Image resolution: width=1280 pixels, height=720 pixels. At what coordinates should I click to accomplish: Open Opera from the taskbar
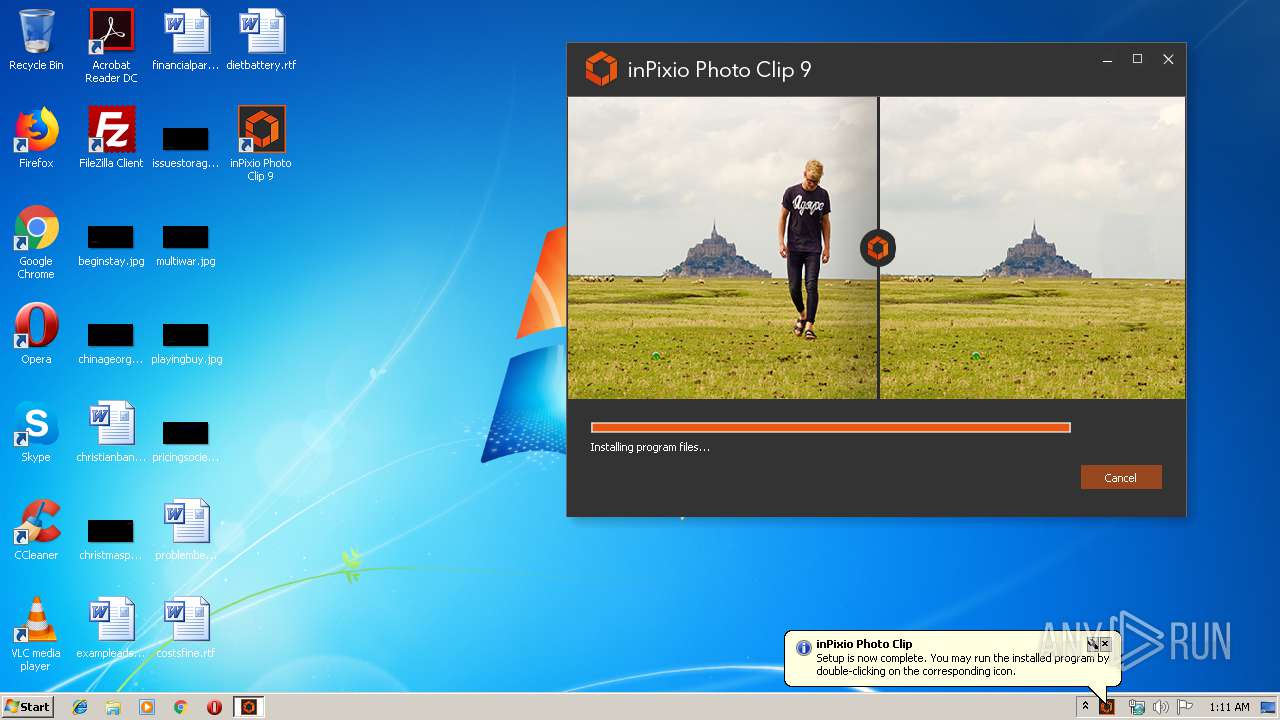pyautogui.click(x=214, y=707)
